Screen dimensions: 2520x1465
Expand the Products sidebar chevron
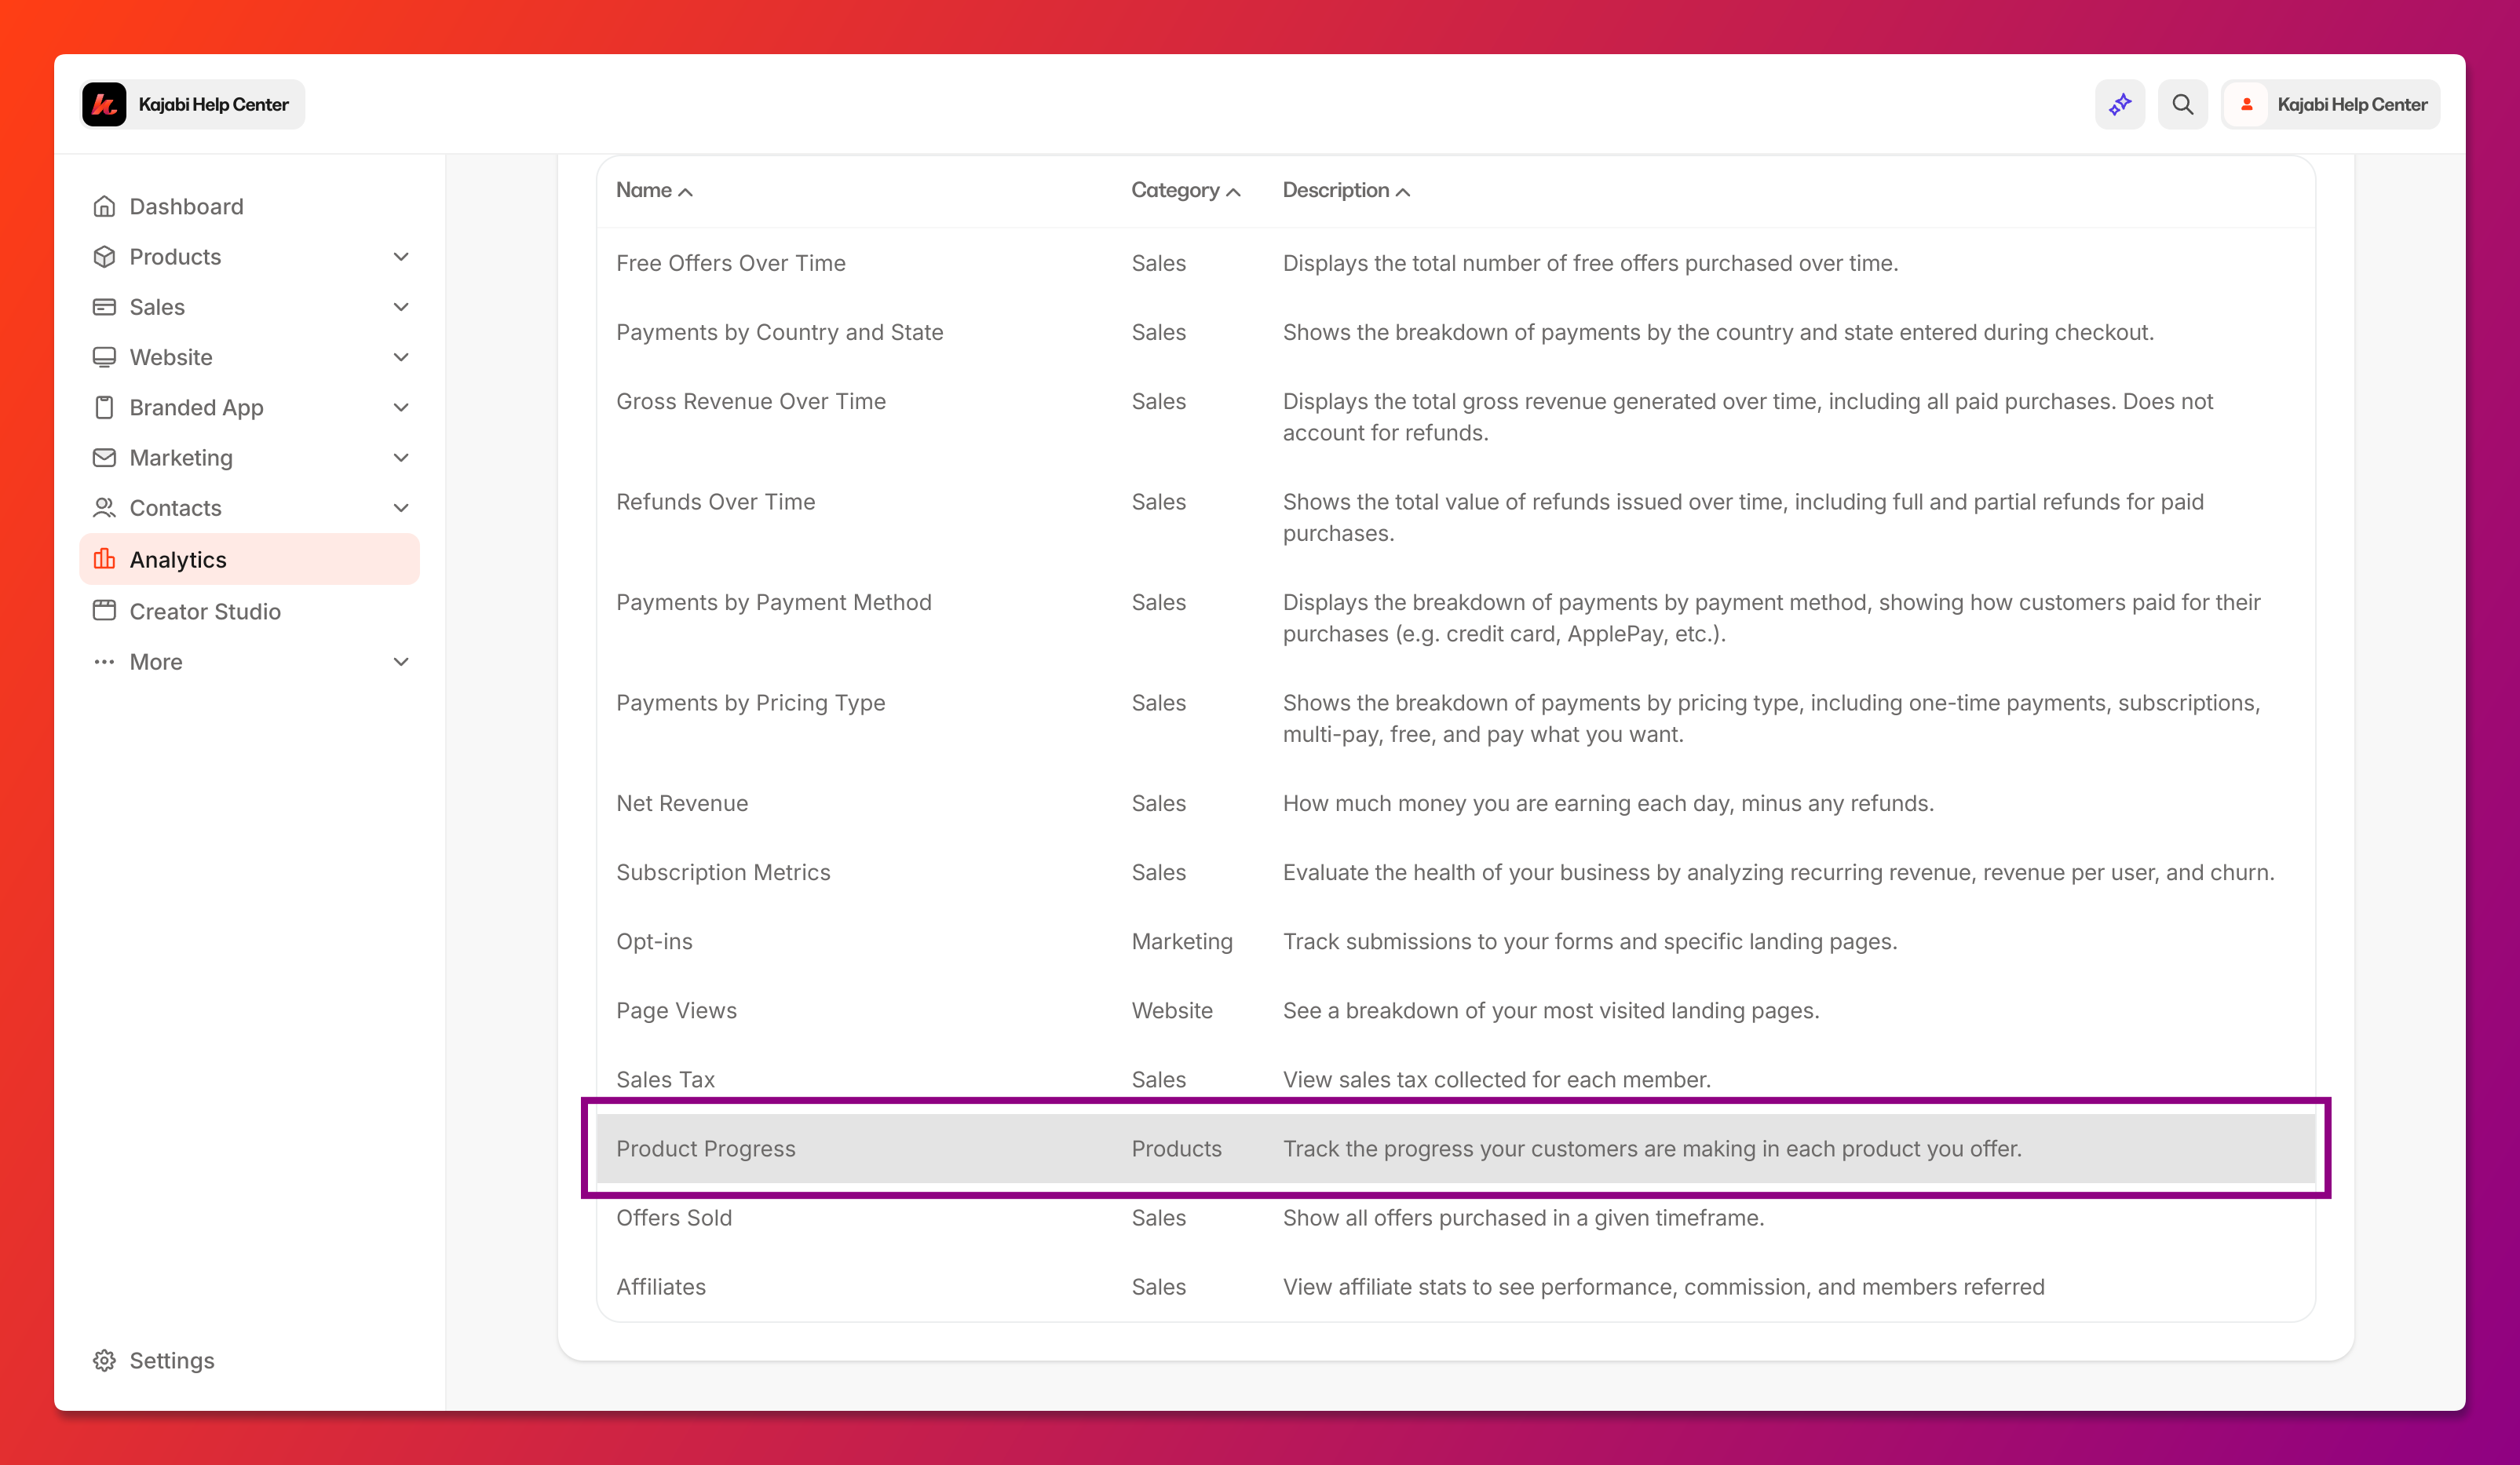(401, 257)
